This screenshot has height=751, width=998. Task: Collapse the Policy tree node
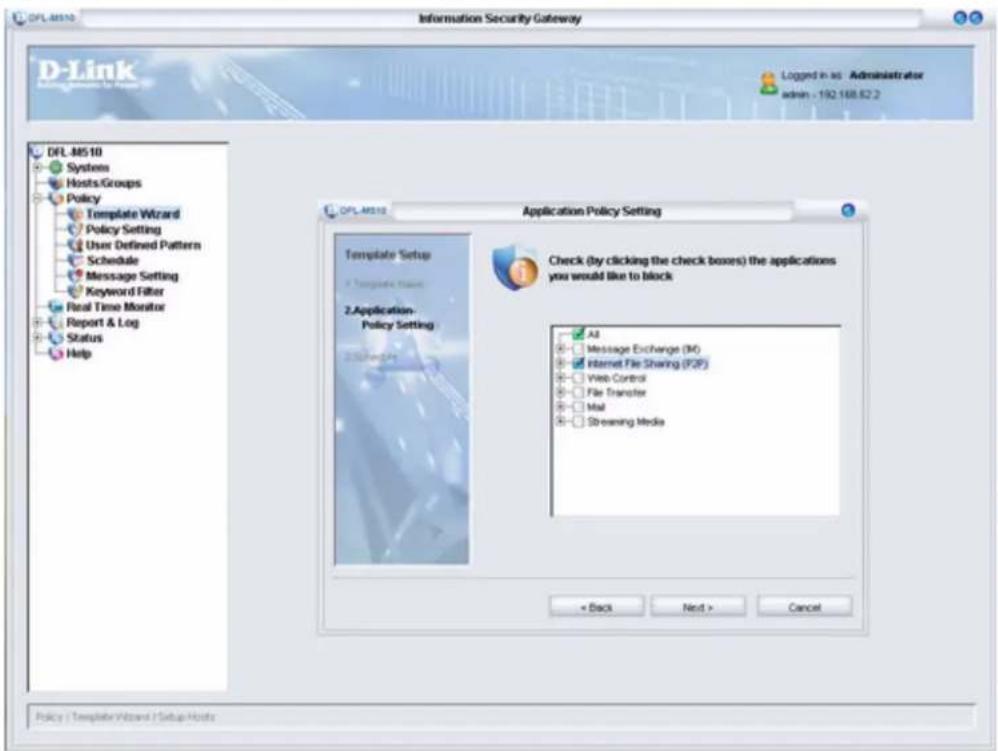[38, 199]
